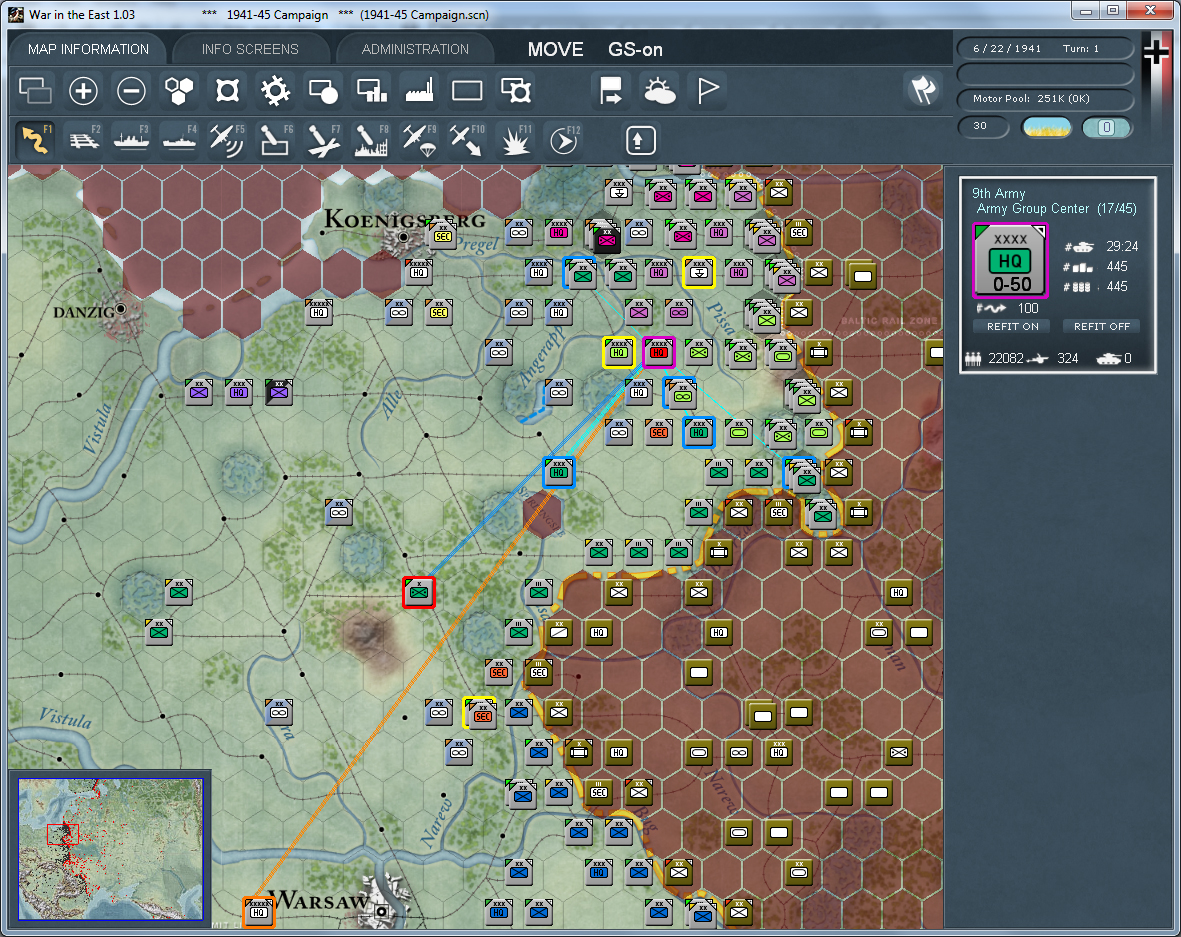Click the REFIT ON button
1181x937 pixels.
pos(1012,326)
